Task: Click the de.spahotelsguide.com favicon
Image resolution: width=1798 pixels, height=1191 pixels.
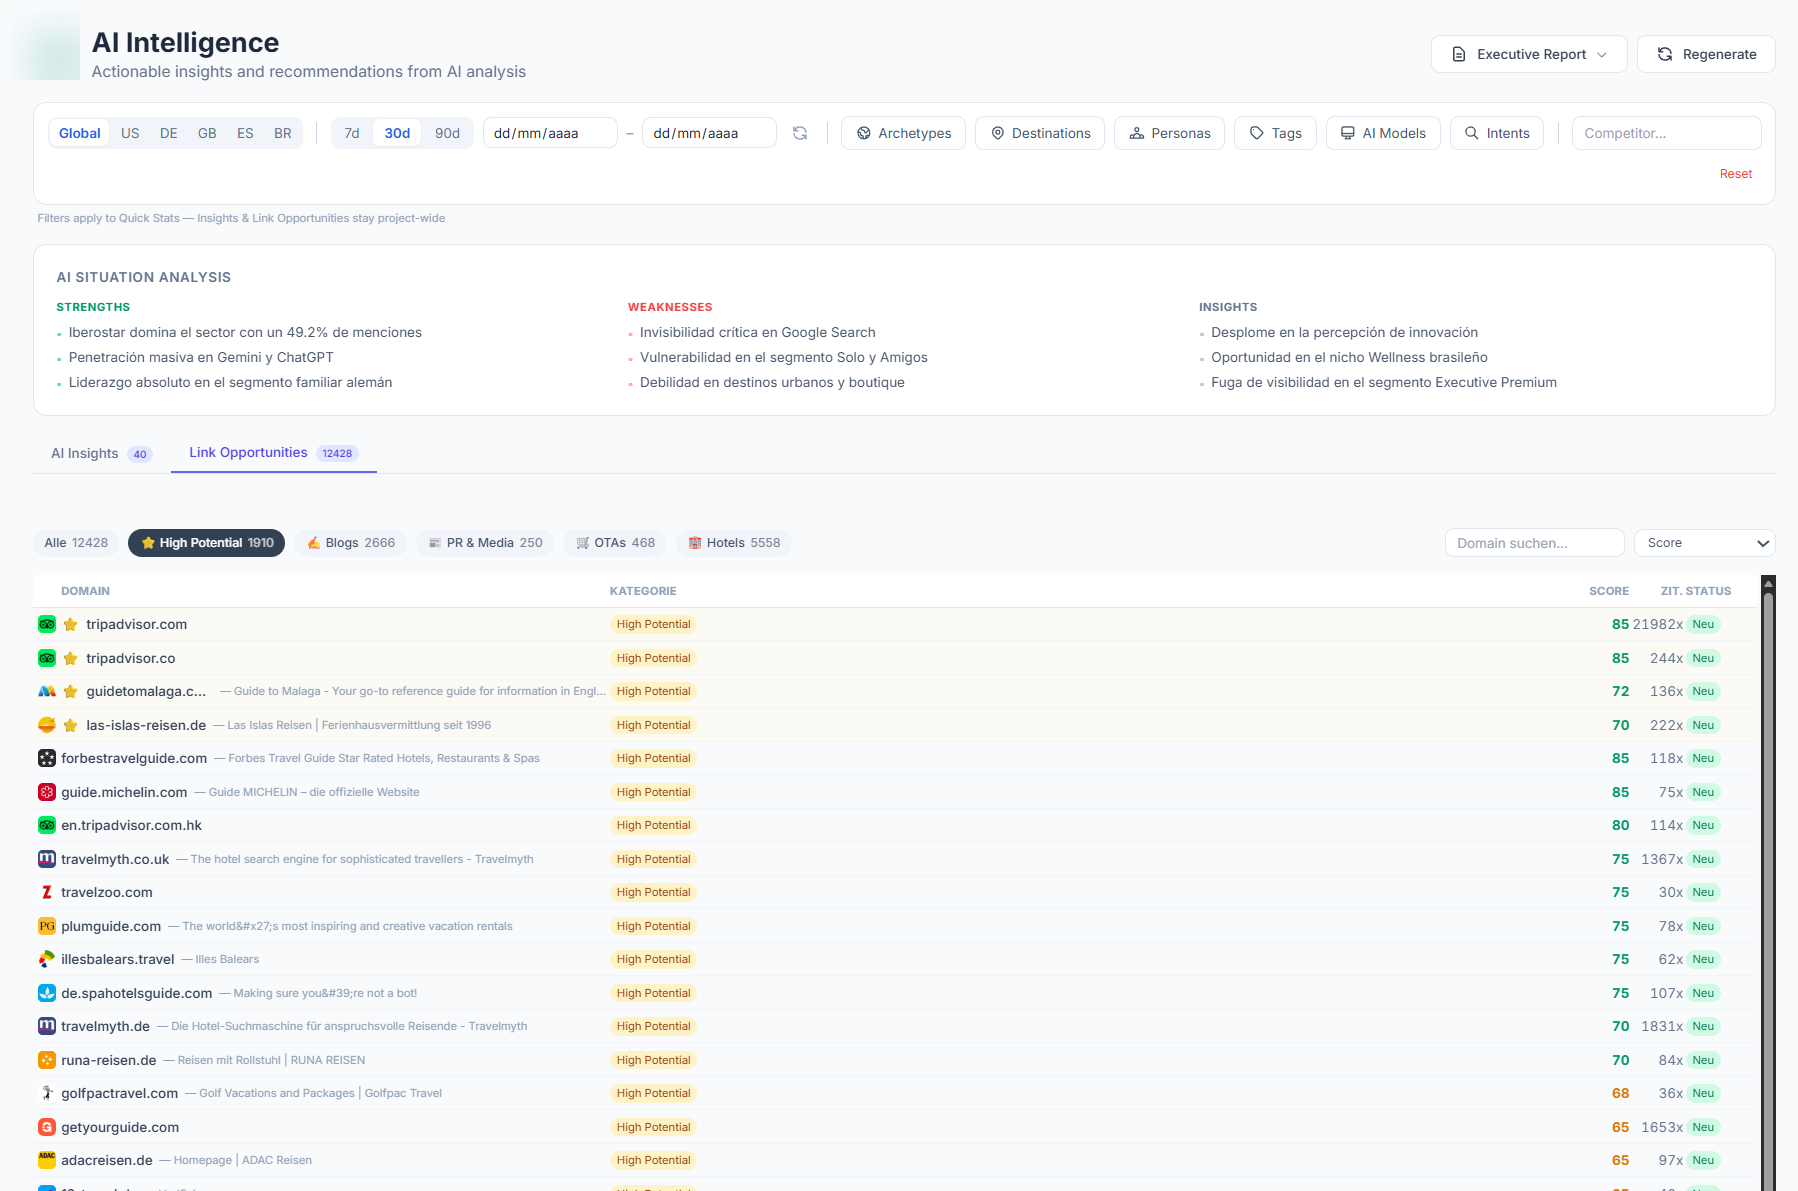Action: pyautogui.click(x=47, y=993)
